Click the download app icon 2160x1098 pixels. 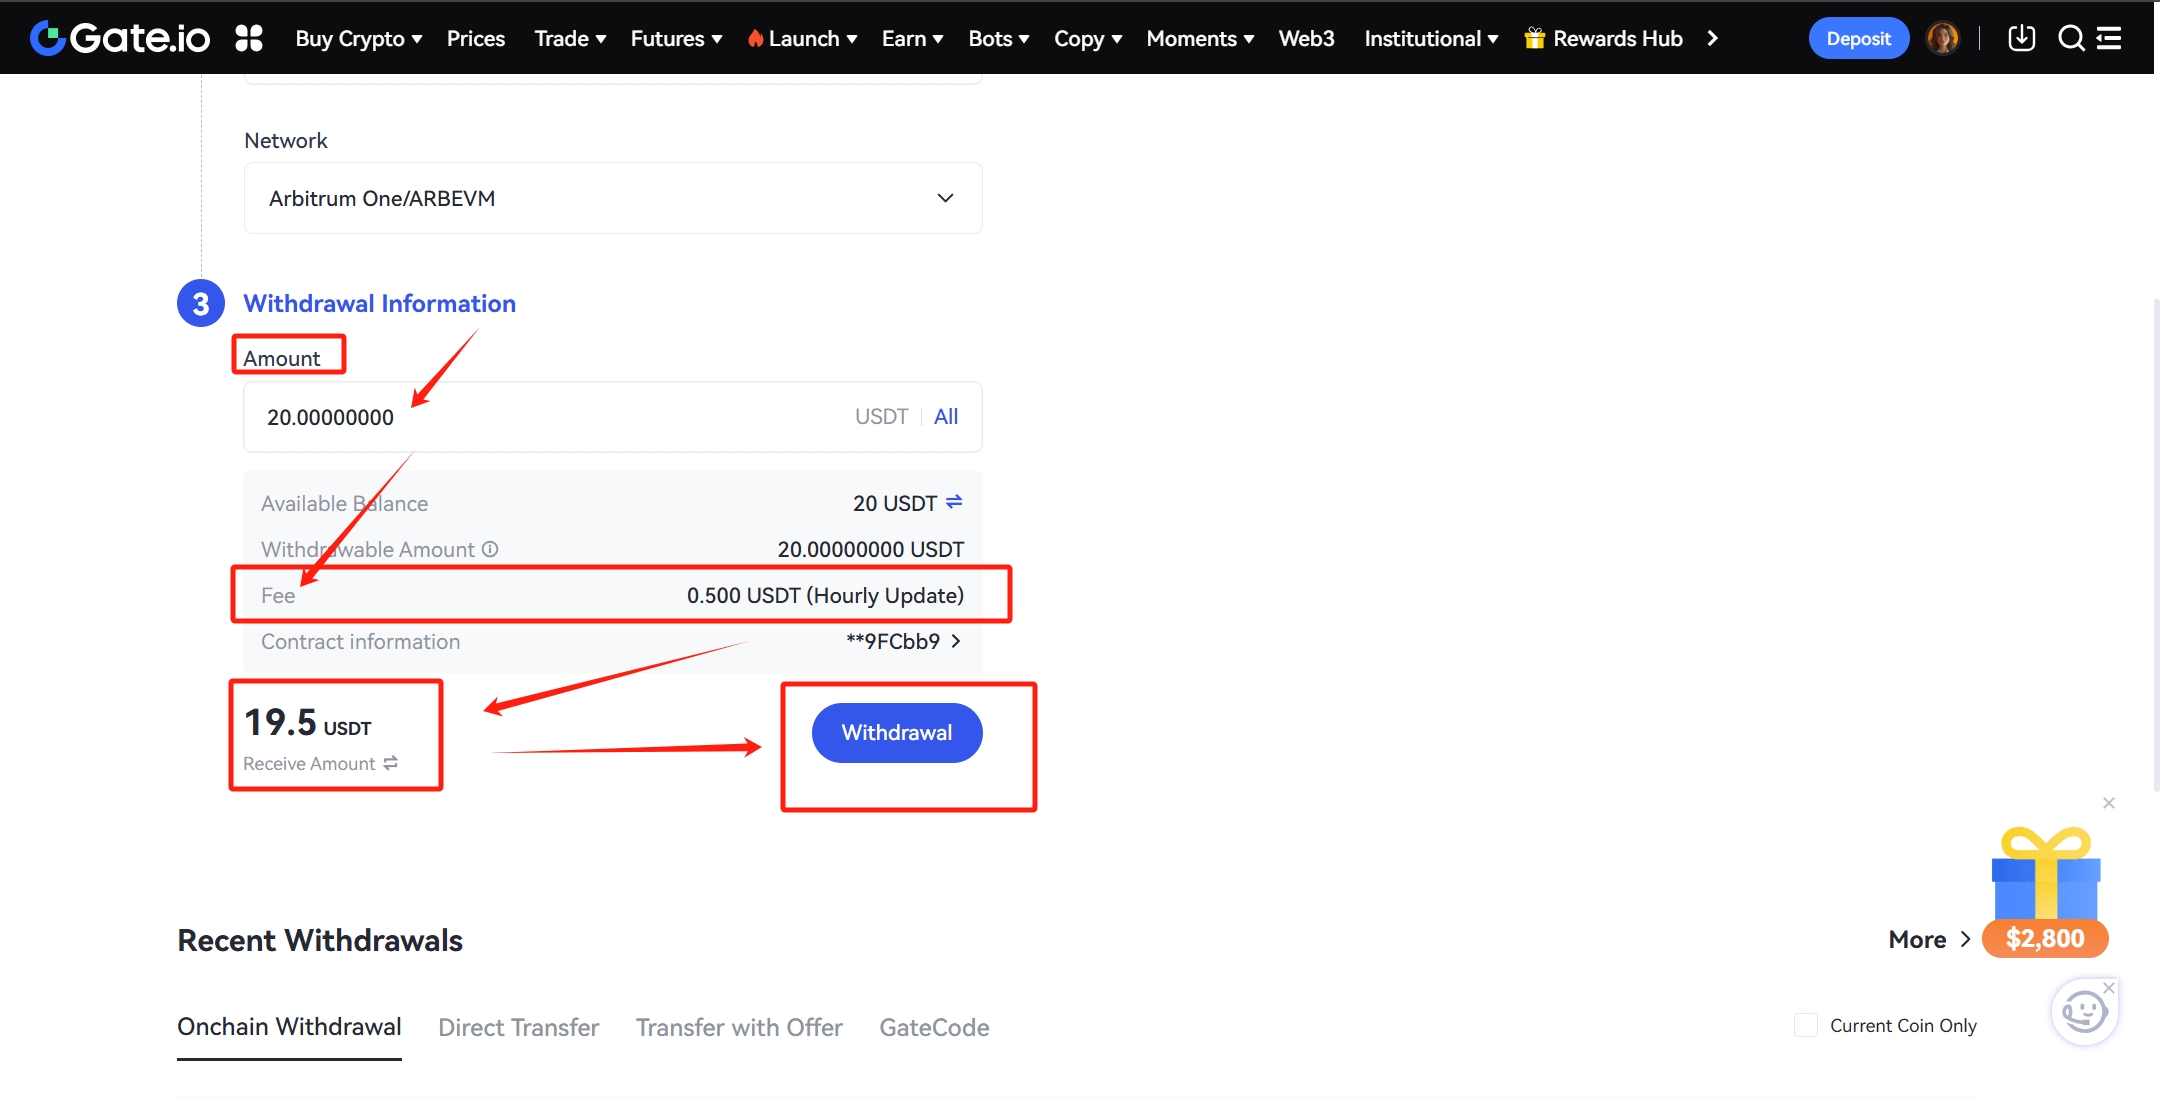[2021, 38]
